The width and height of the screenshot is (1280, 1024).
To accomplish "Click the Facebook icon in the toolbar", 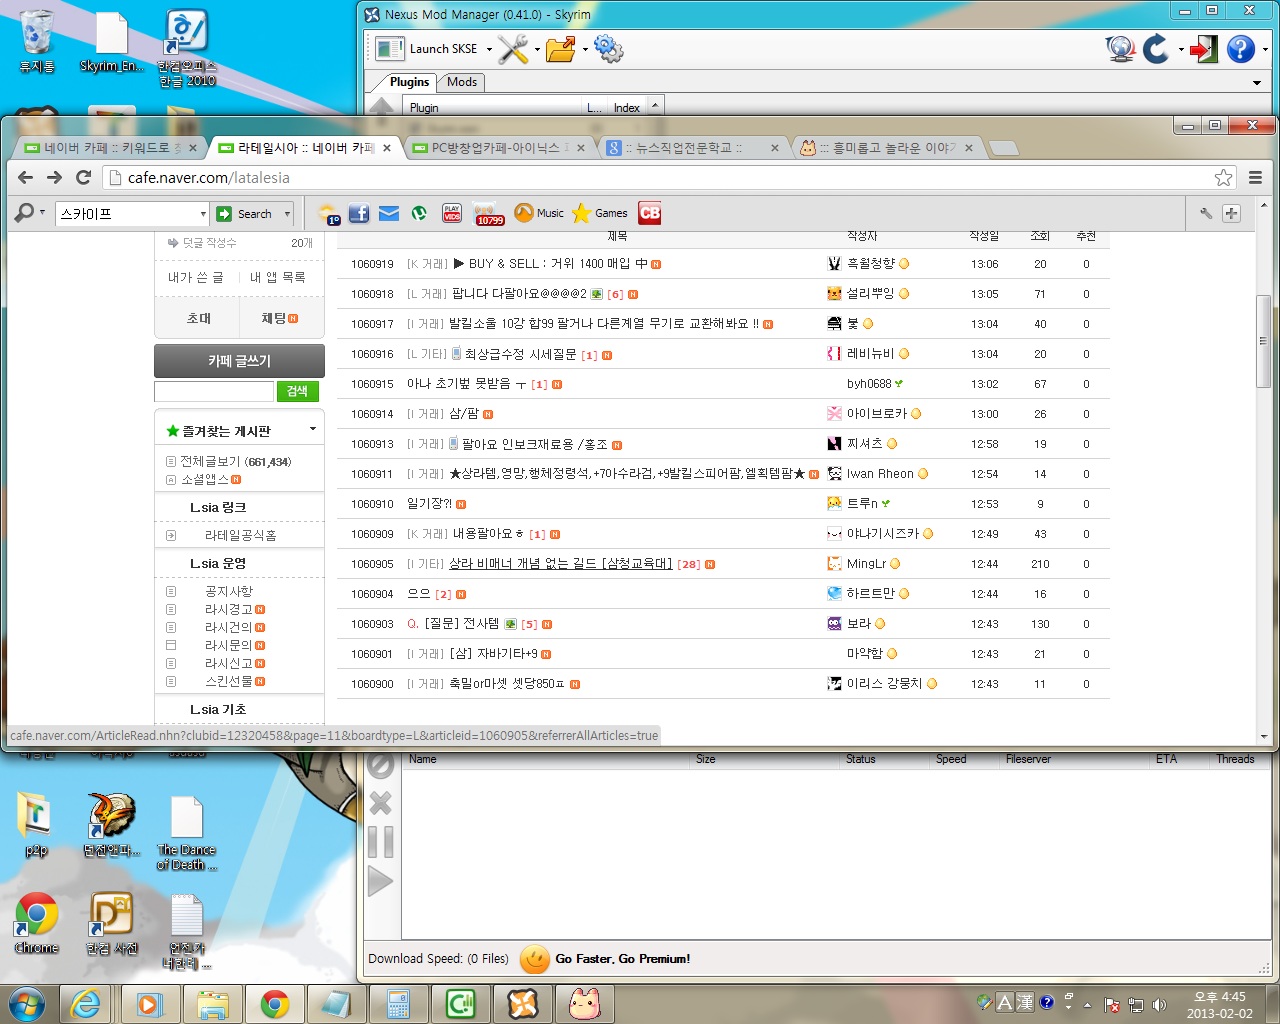I will coord(359,213).
